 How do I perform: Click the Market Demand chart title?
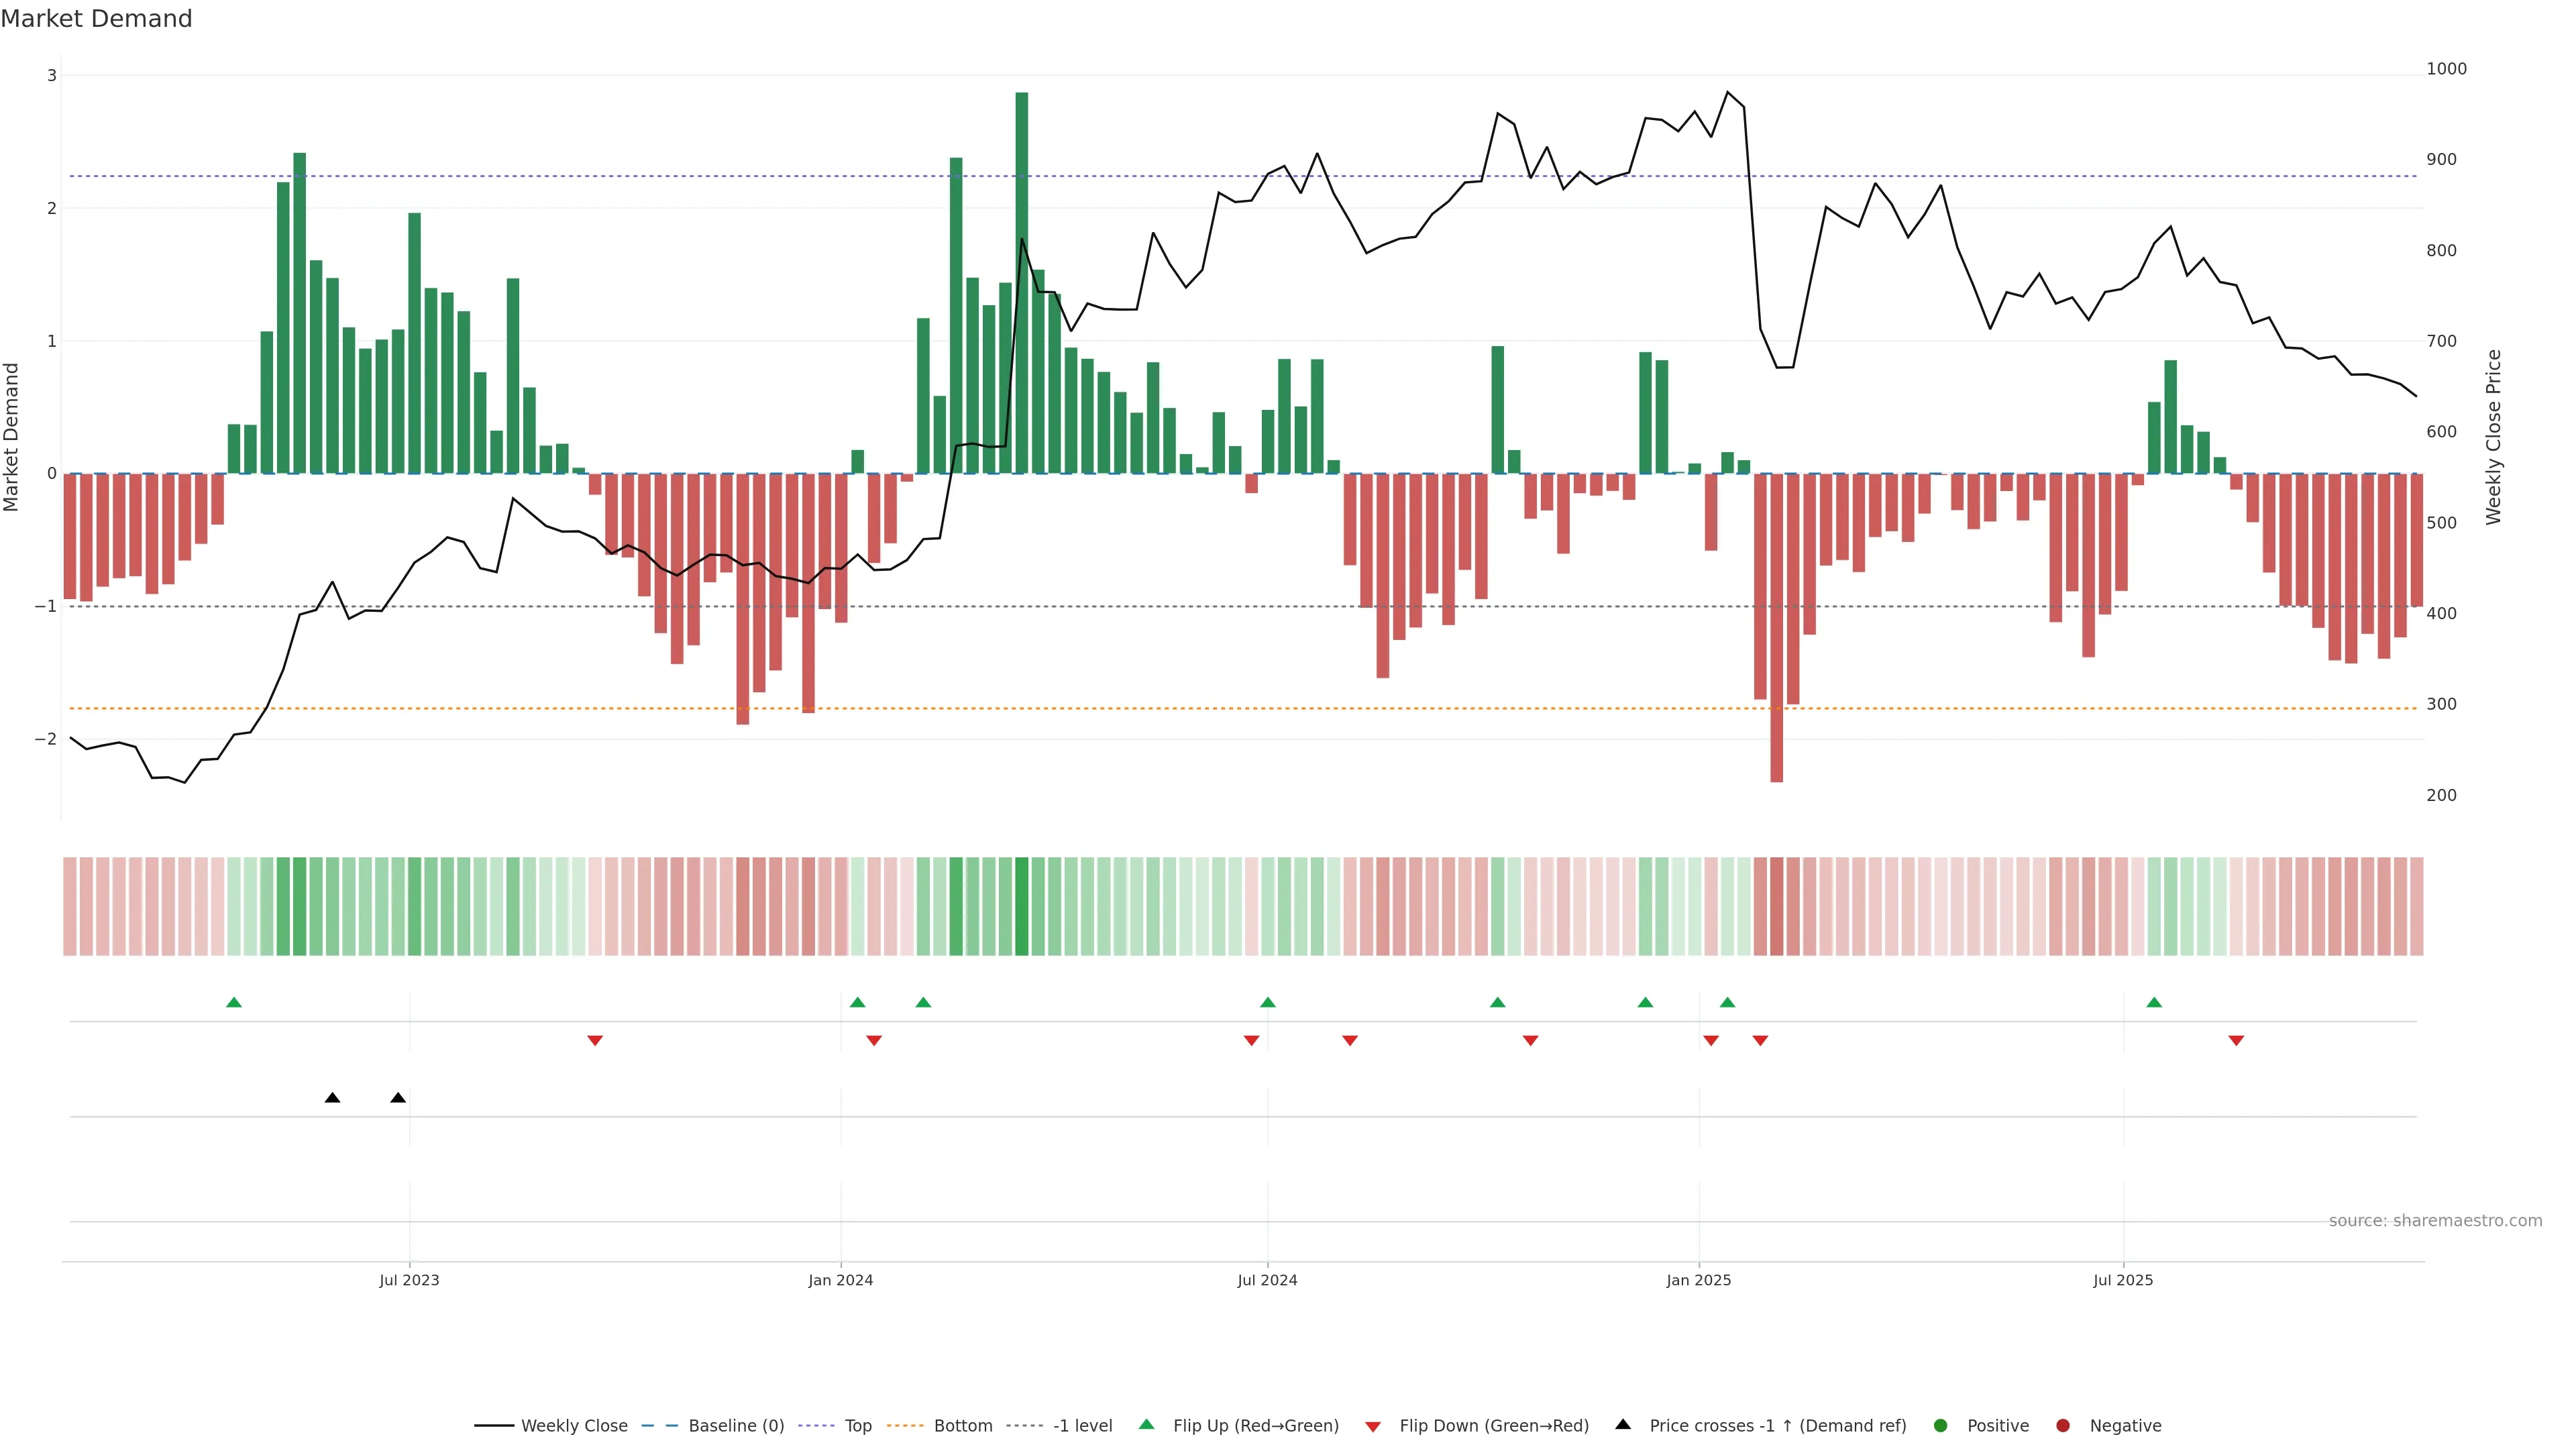96,19
